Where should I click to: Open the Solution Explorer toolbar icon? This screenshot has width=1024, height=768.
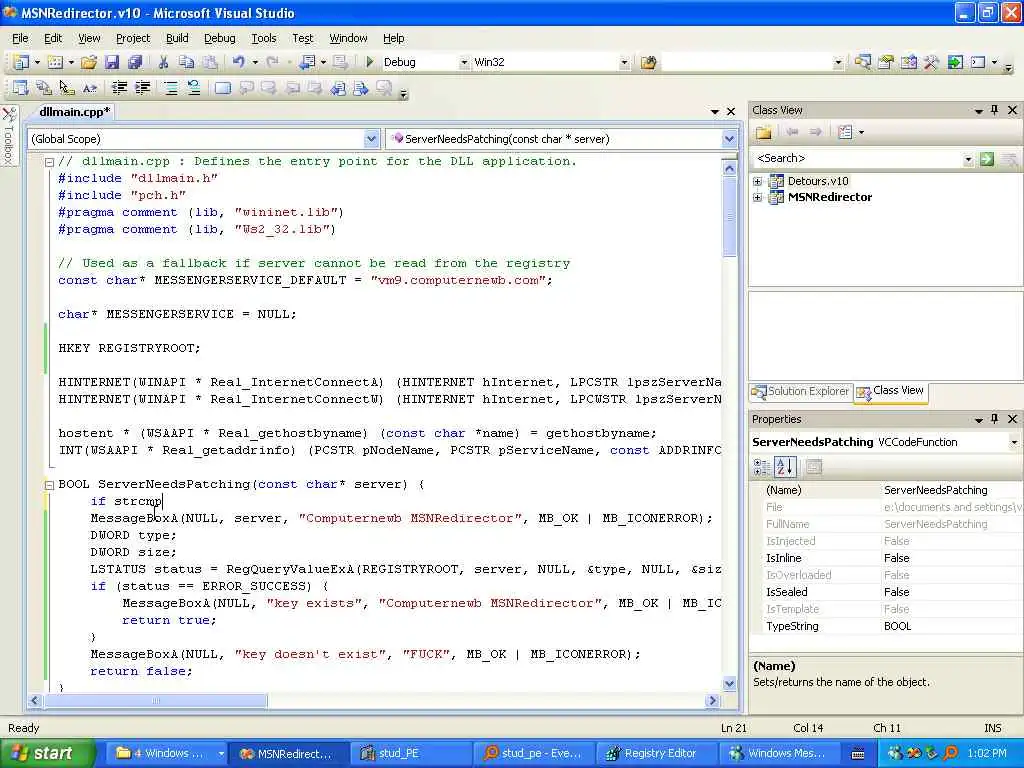point(863,62)
